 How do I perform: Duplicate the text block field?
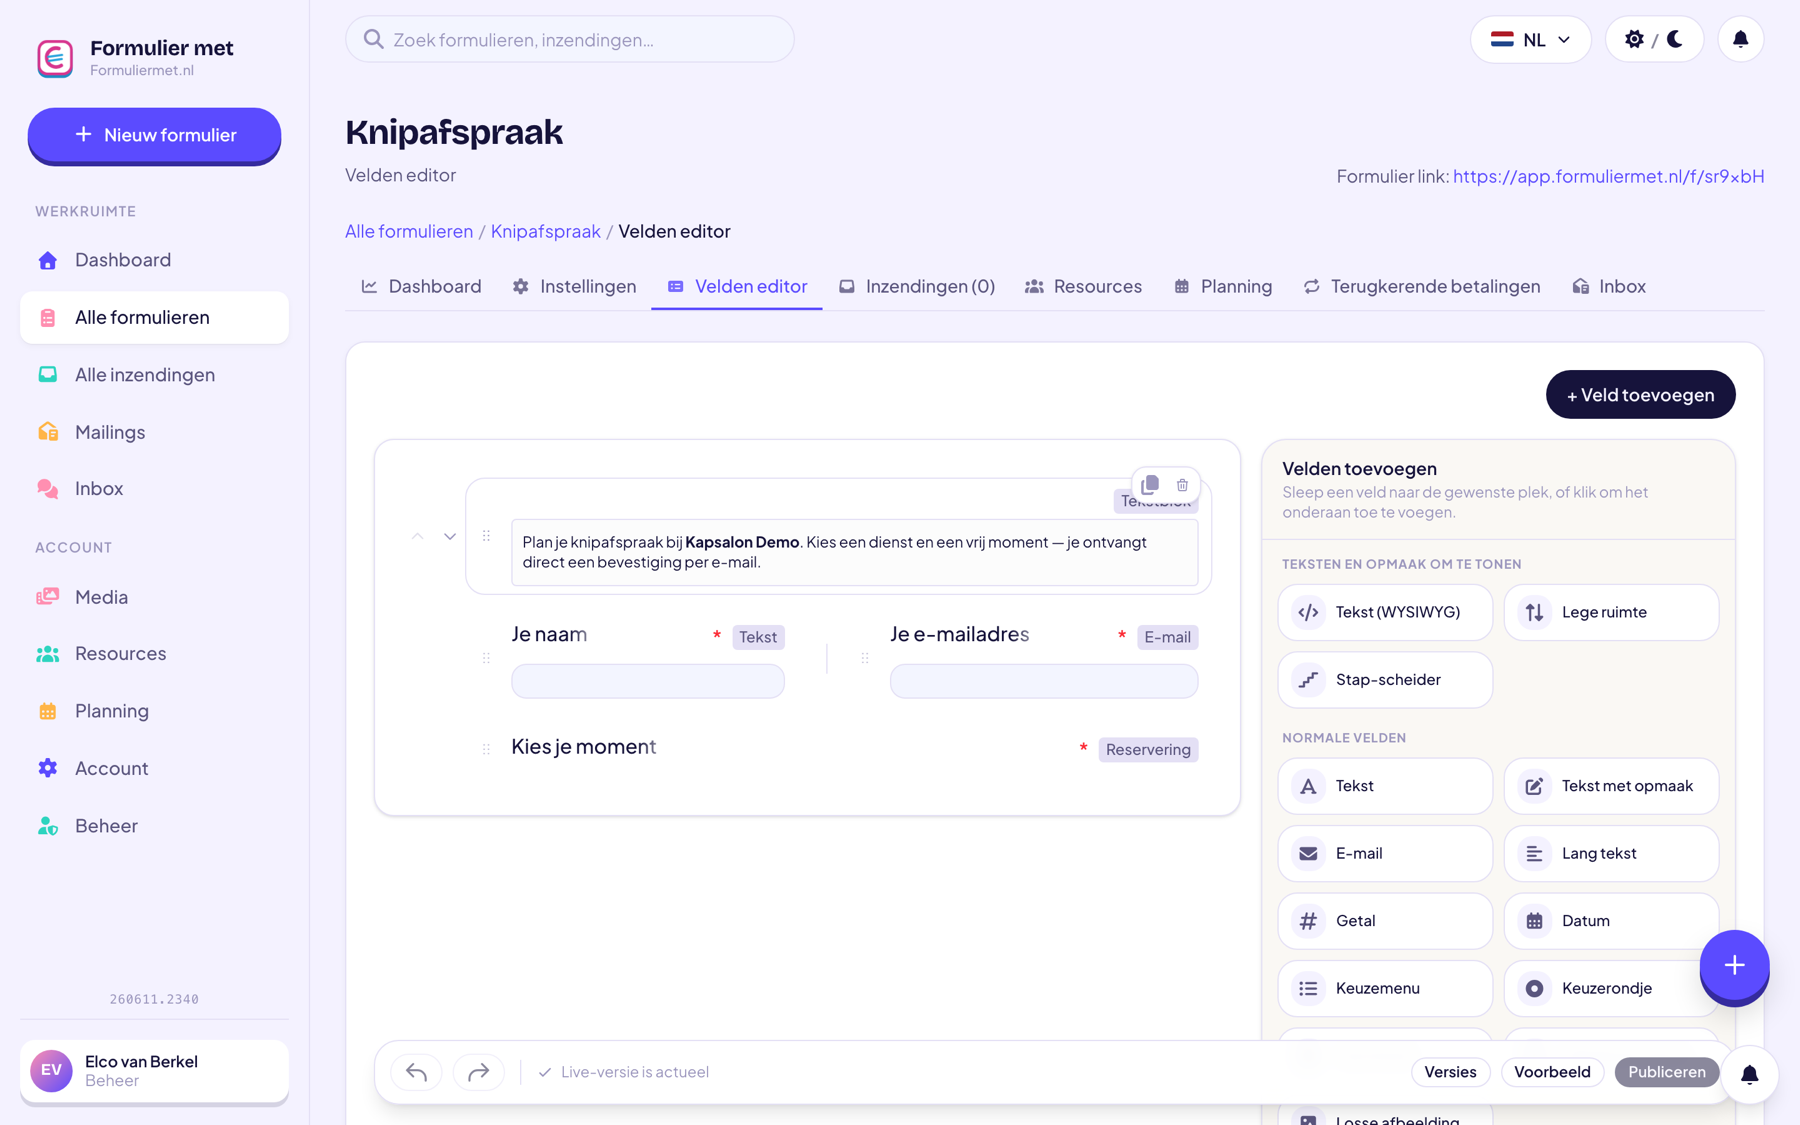click(x=1150, y=485)
